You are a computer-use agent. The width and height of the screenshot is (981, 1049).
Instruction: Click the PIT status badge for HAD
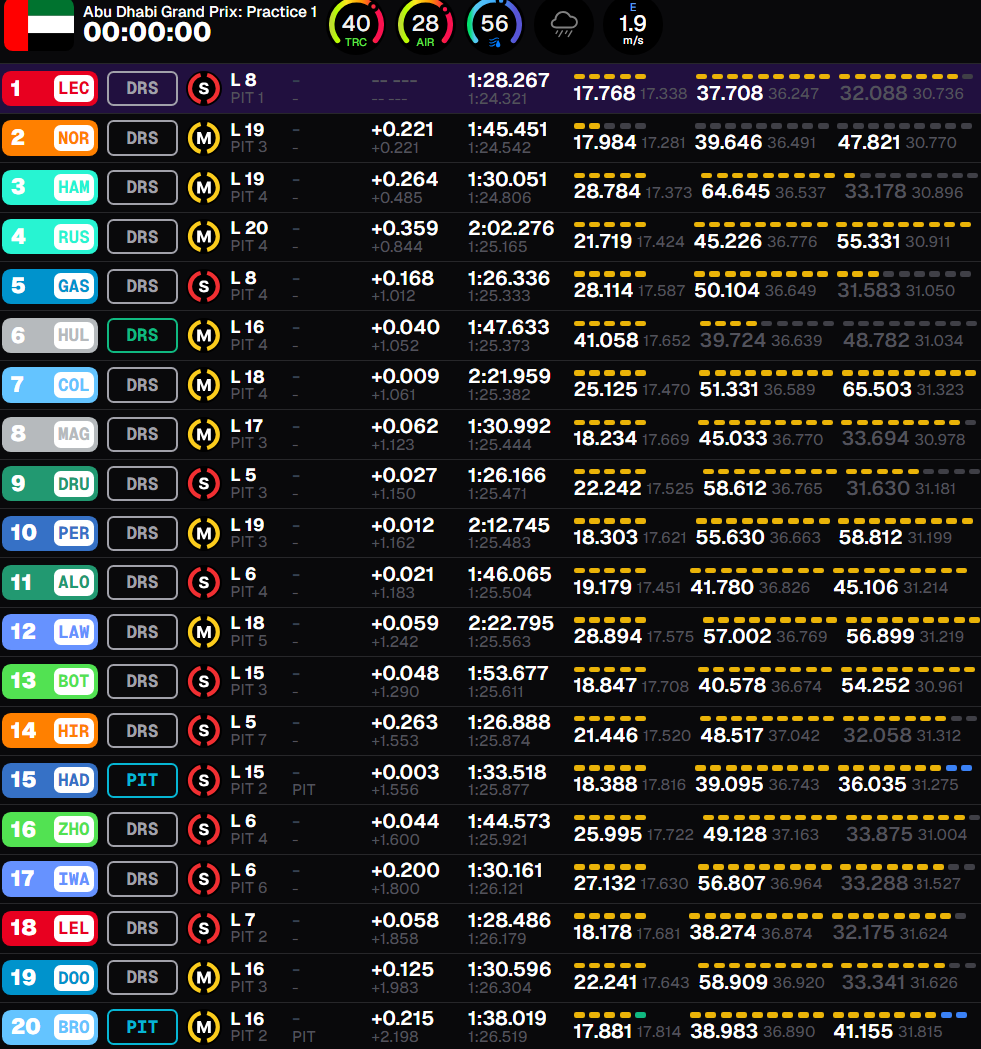coord(143,780)
